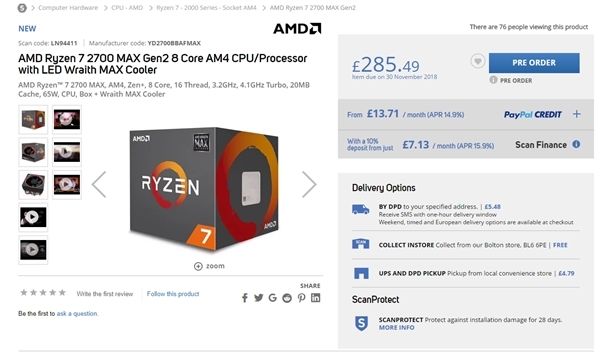The width and height of the screenshot is (600, 363).
Task: Select first Ryzen box thumbnail
Action: point(33,119)
